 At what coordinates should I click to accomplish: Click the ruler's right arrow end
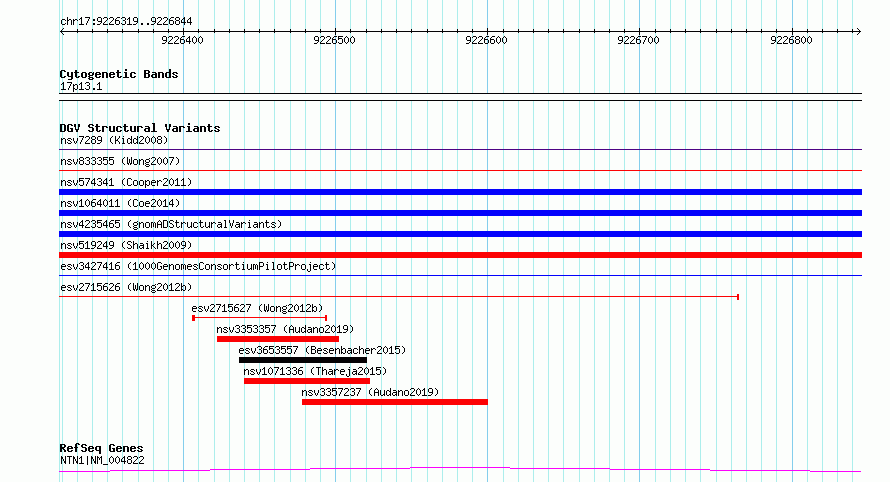[x=858, y=31]
